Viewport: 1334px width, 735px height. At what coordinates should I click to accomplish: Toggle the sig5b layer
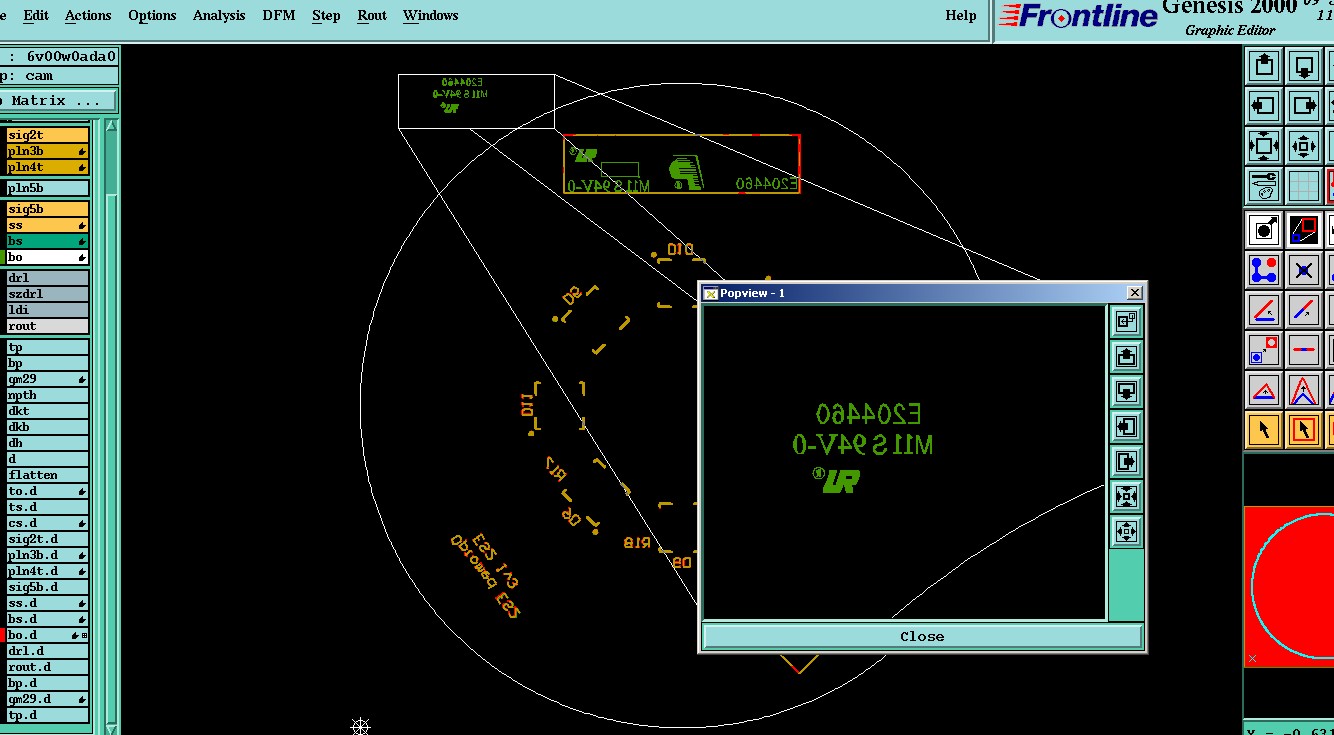(x=47, y=209)
